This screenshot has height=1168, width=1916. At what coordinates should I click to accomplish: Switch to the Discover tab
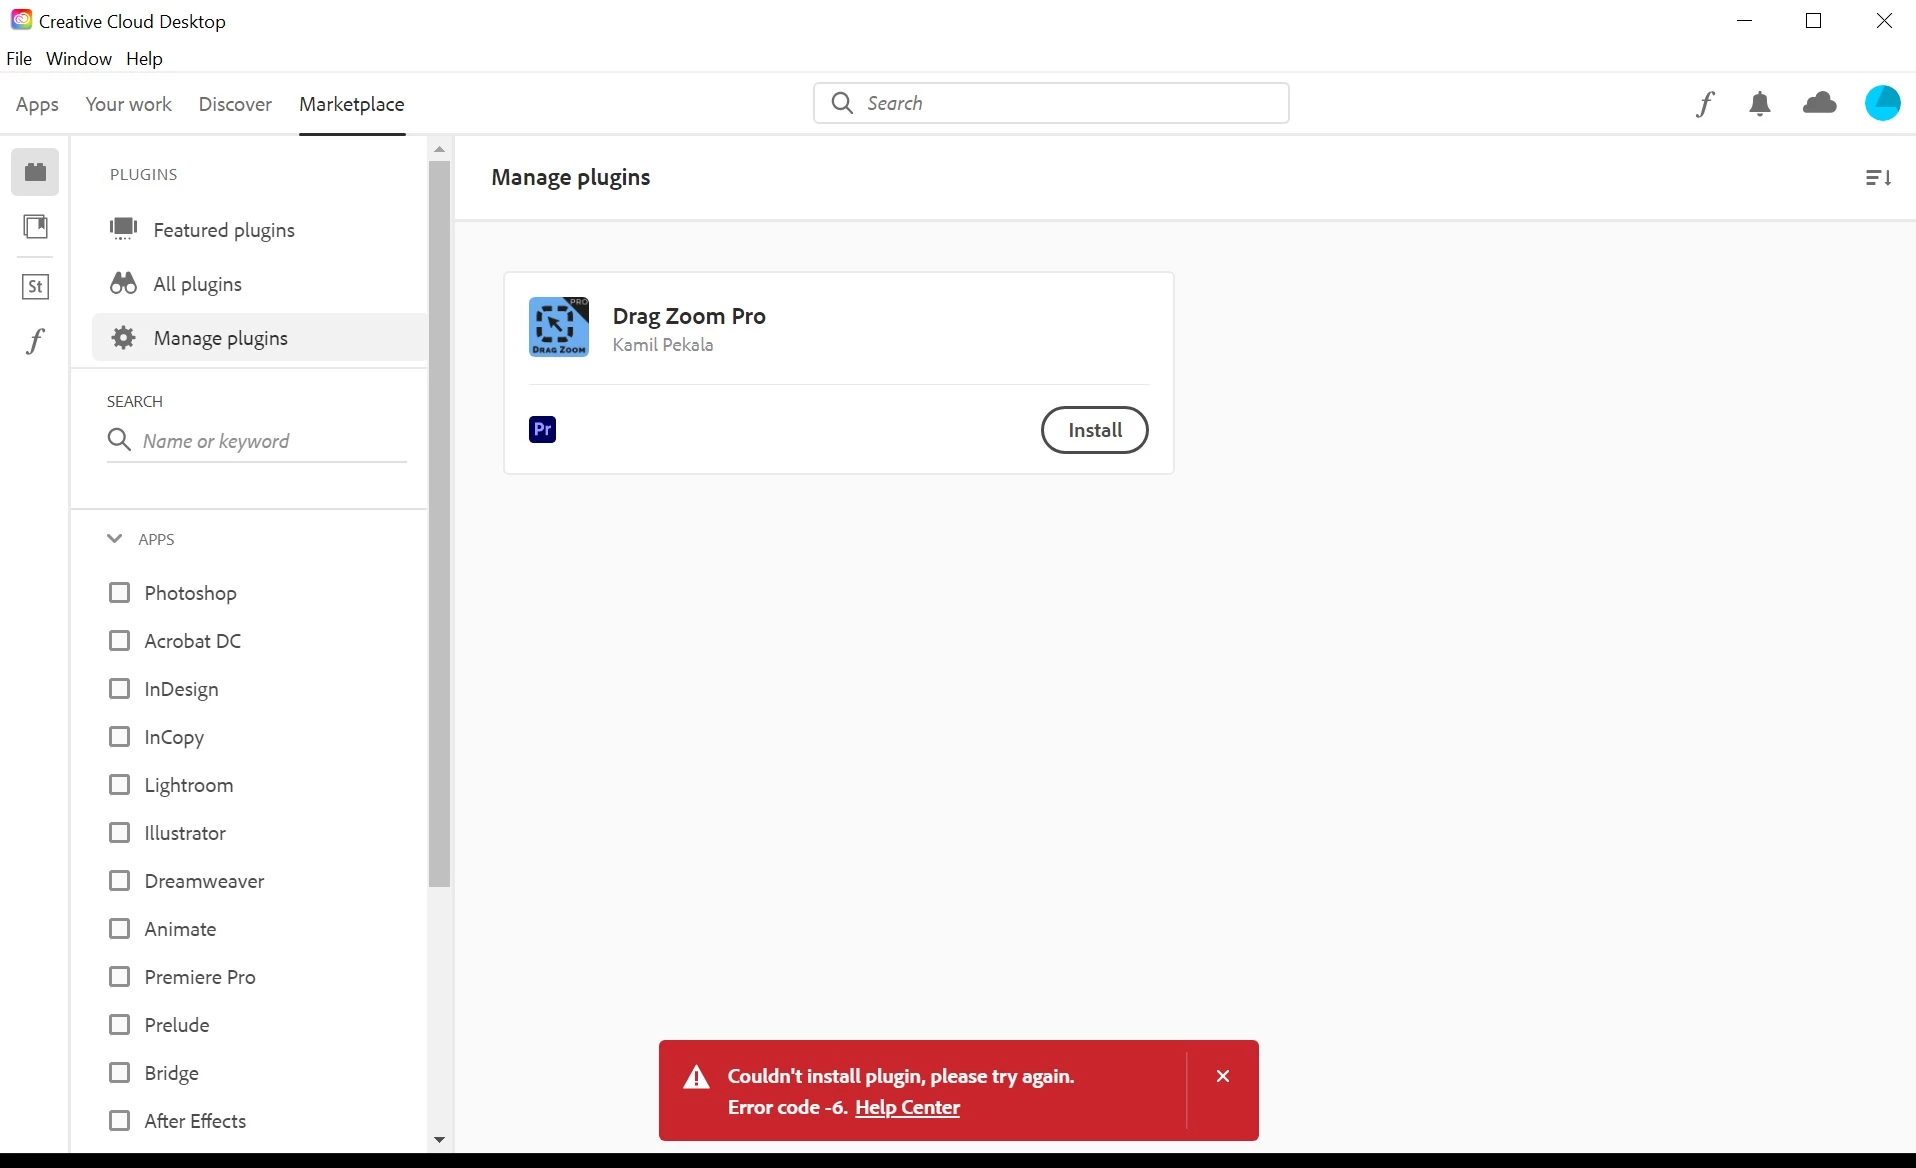pos(235,104)
